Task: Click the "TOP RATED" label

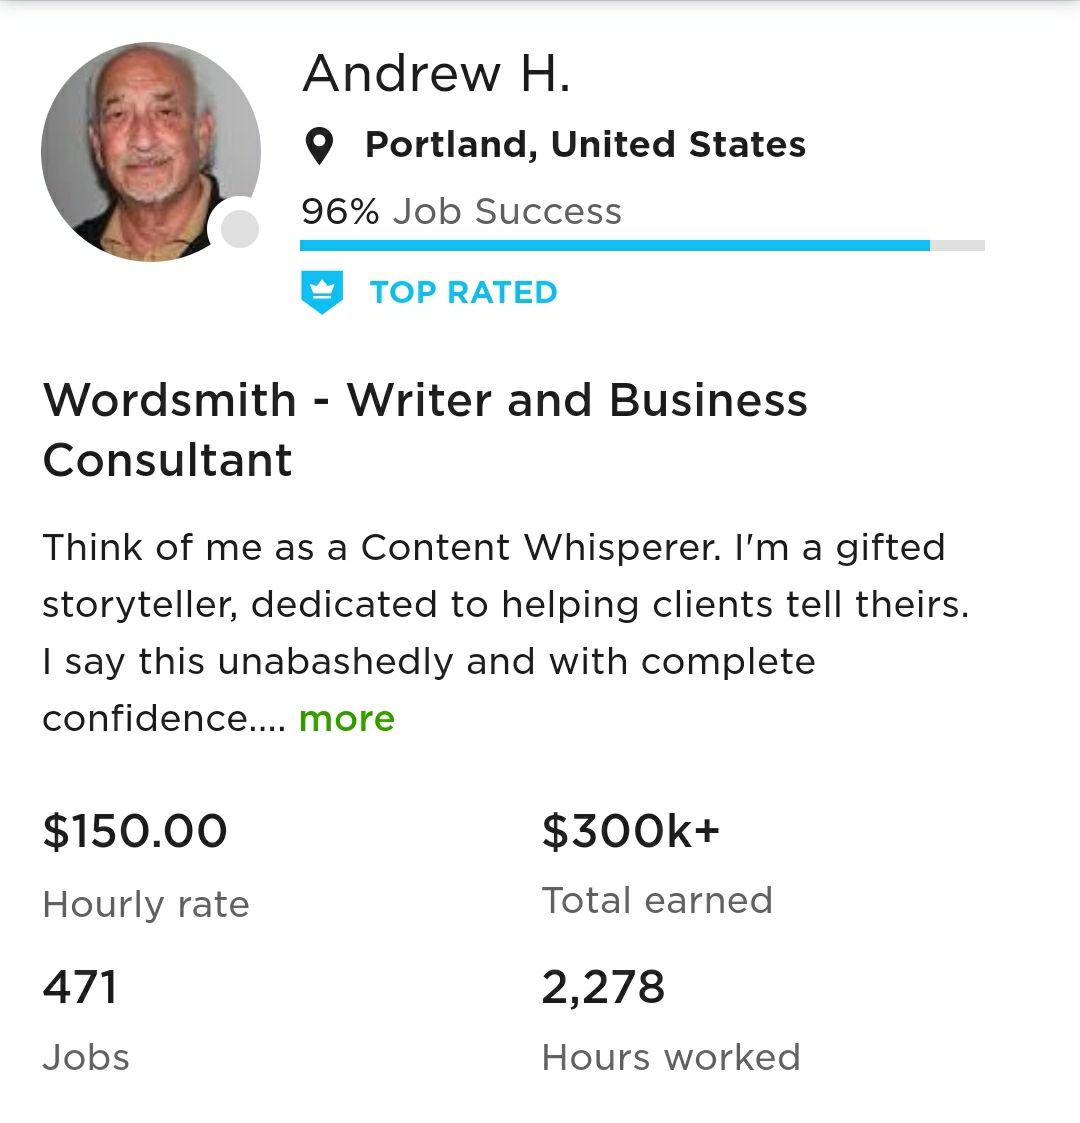Action: 463,292
